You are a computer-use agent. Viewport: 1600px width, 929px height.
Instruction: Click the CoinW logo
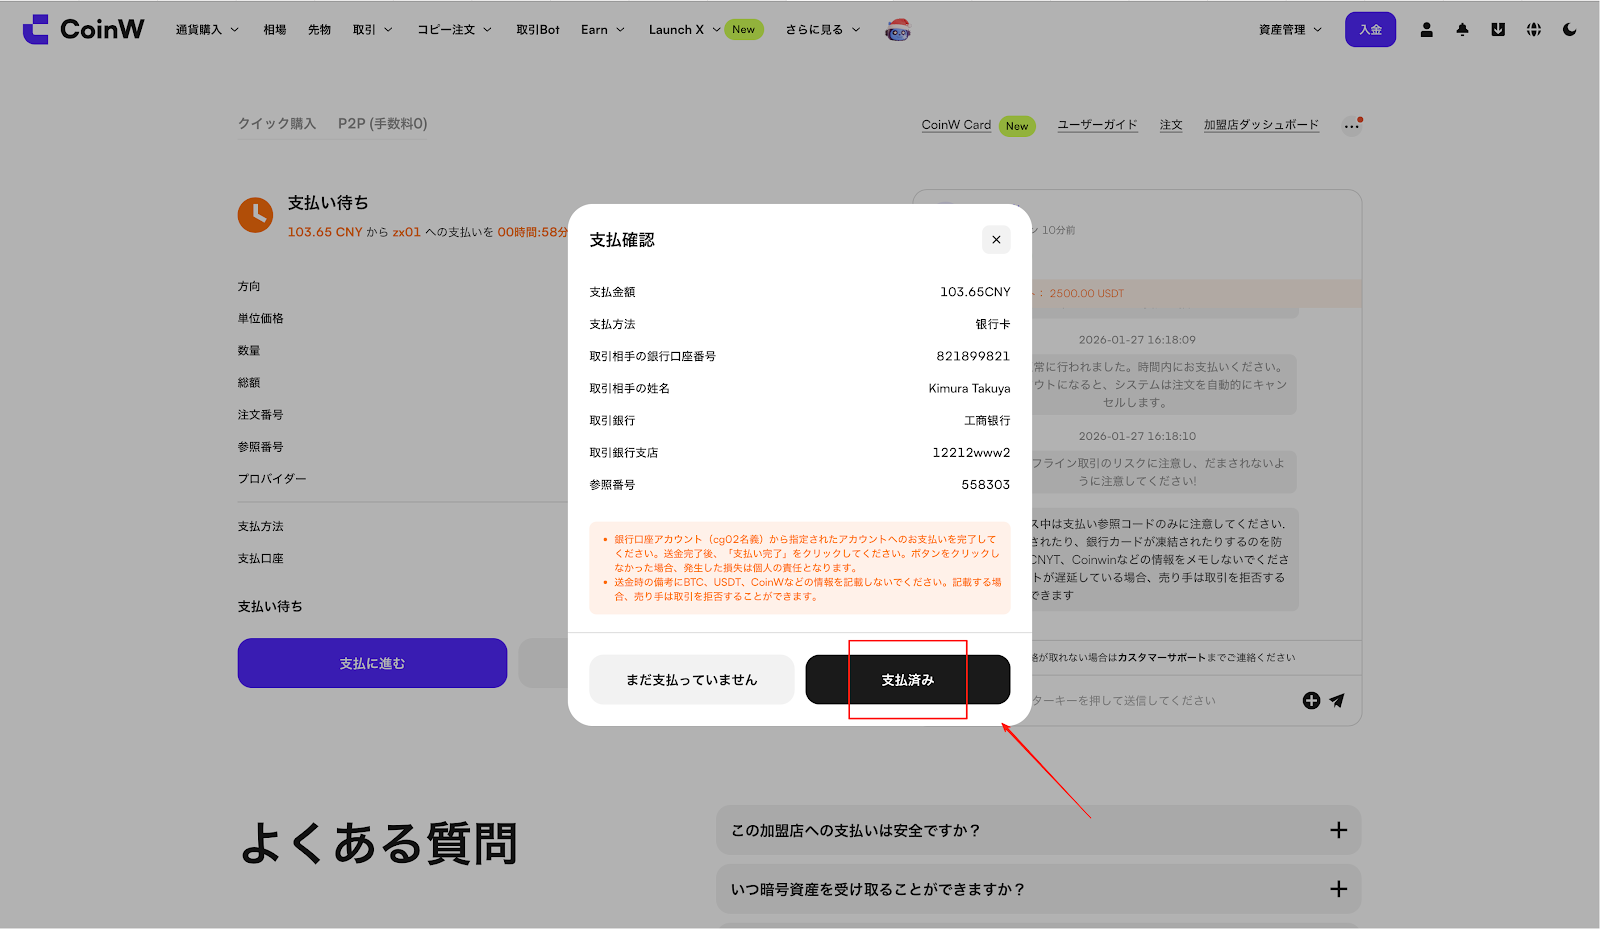[x=84, y=29]
